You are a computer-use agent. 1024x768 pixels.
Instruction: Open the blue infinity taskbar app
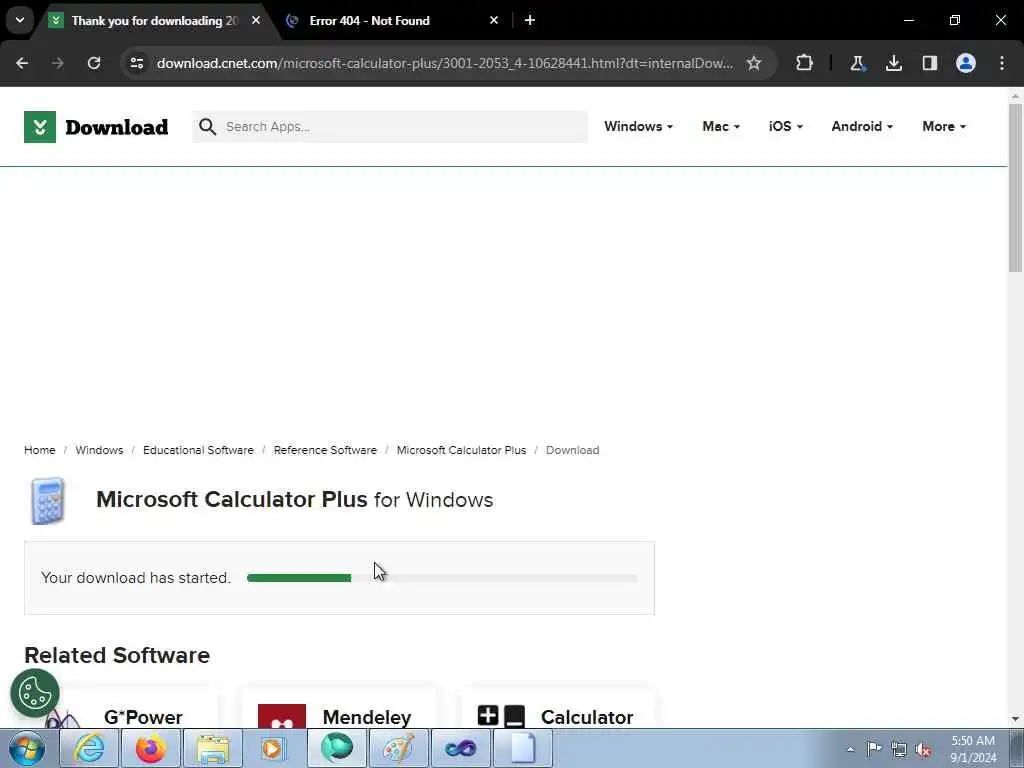pos(460,748)
